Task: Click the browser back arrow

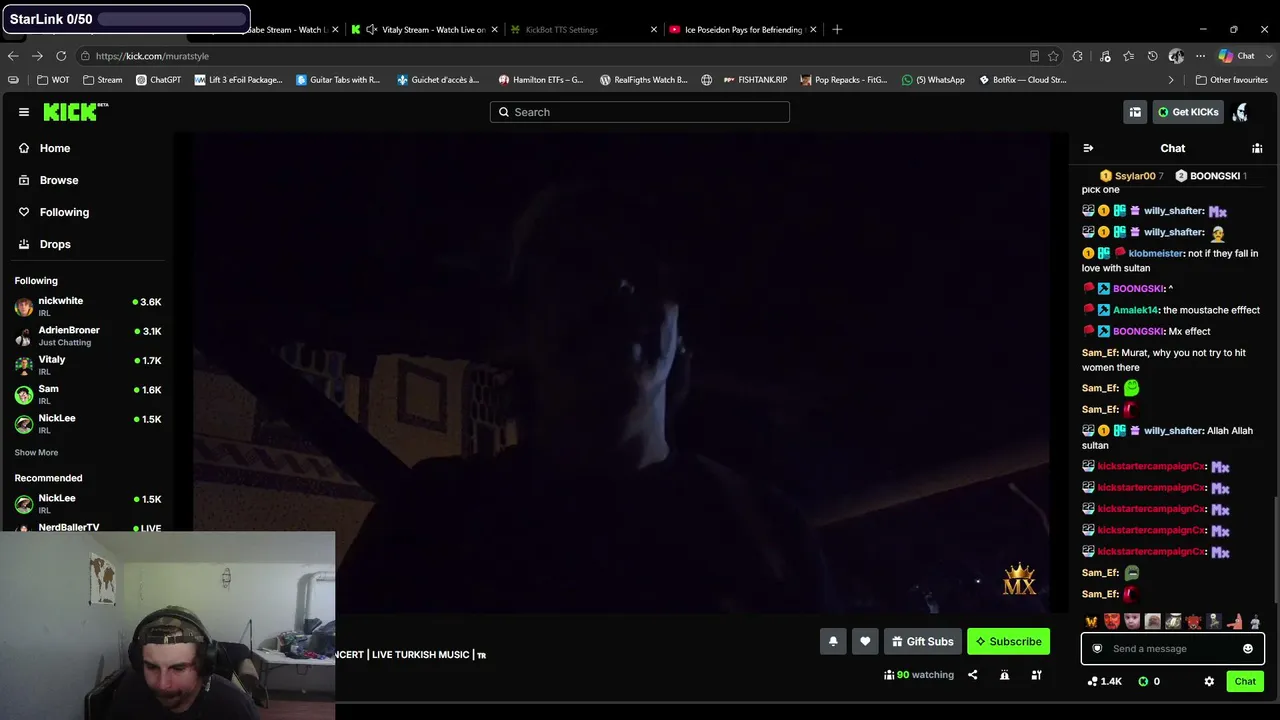Action: (x=13, y=56)
